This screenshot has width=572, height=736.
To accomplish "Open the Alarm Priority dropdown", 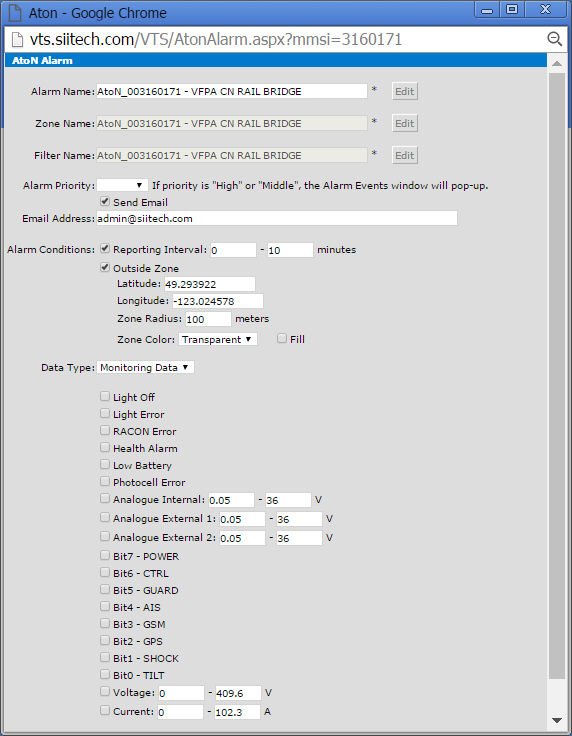I will pyautogui.click(x=122, y=185).
